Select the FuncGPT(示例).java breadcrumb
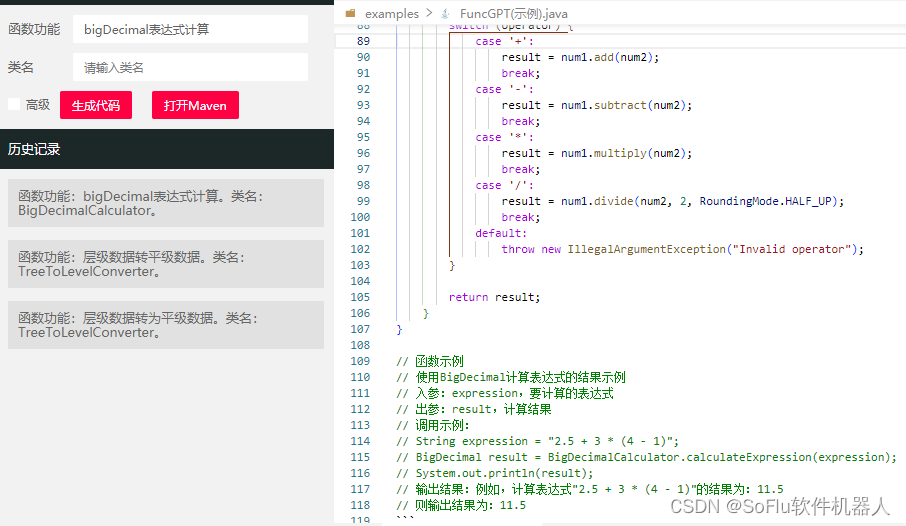This screenshot has width=906, height=526. pyautogui.click(x=514, y=13)
